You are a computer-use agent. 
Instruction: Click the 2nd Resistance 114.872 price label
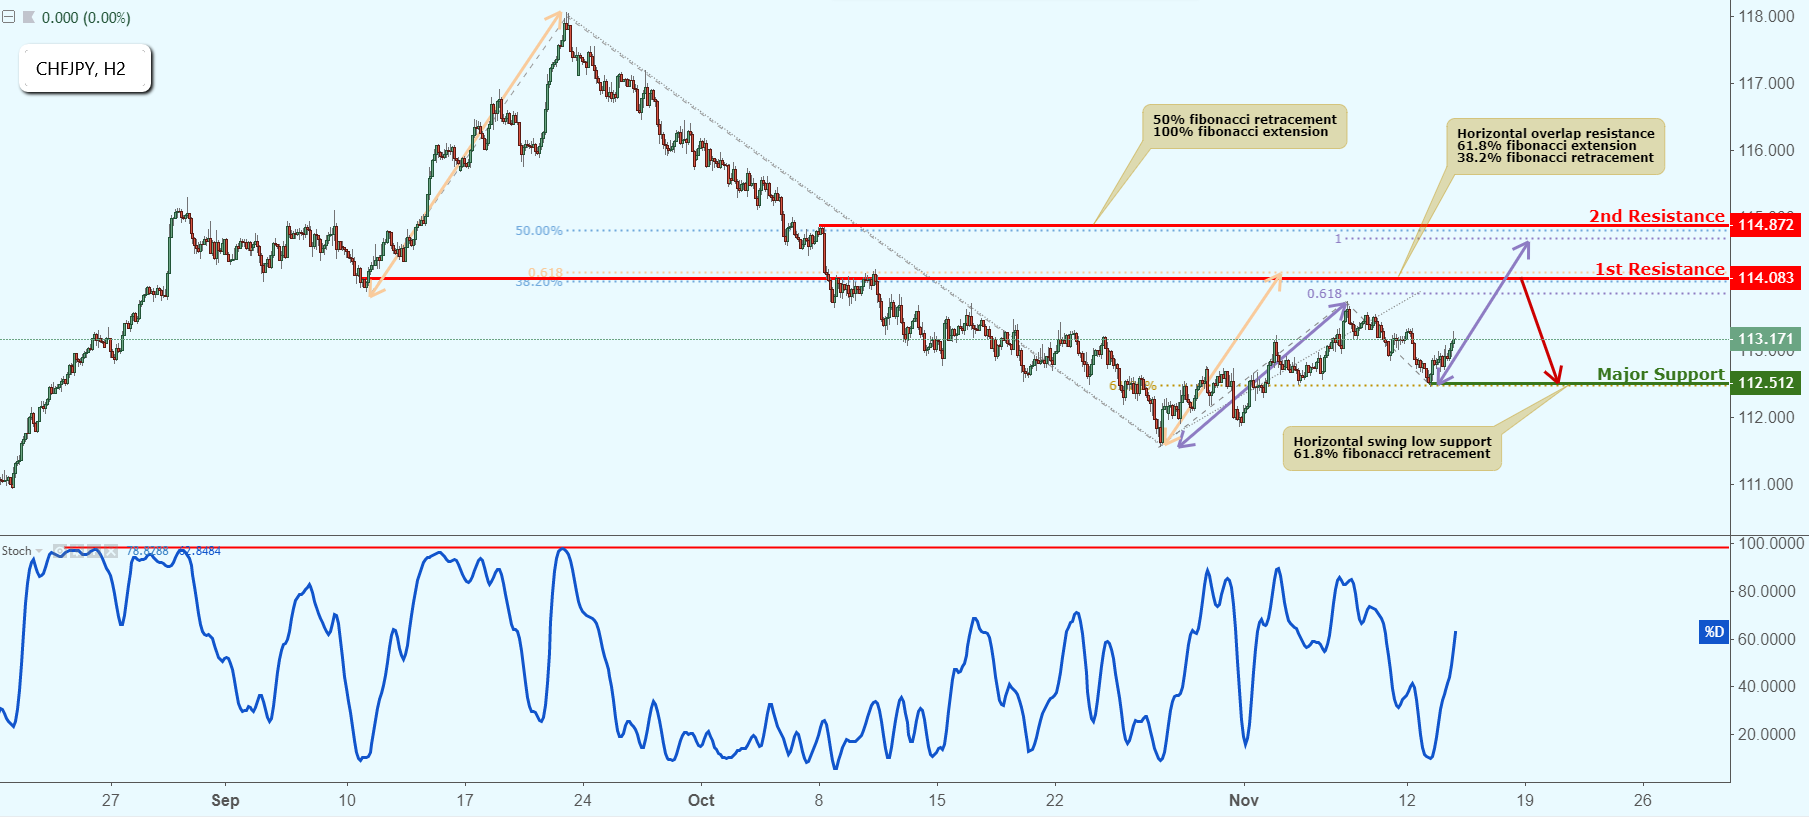point(1765,225)
